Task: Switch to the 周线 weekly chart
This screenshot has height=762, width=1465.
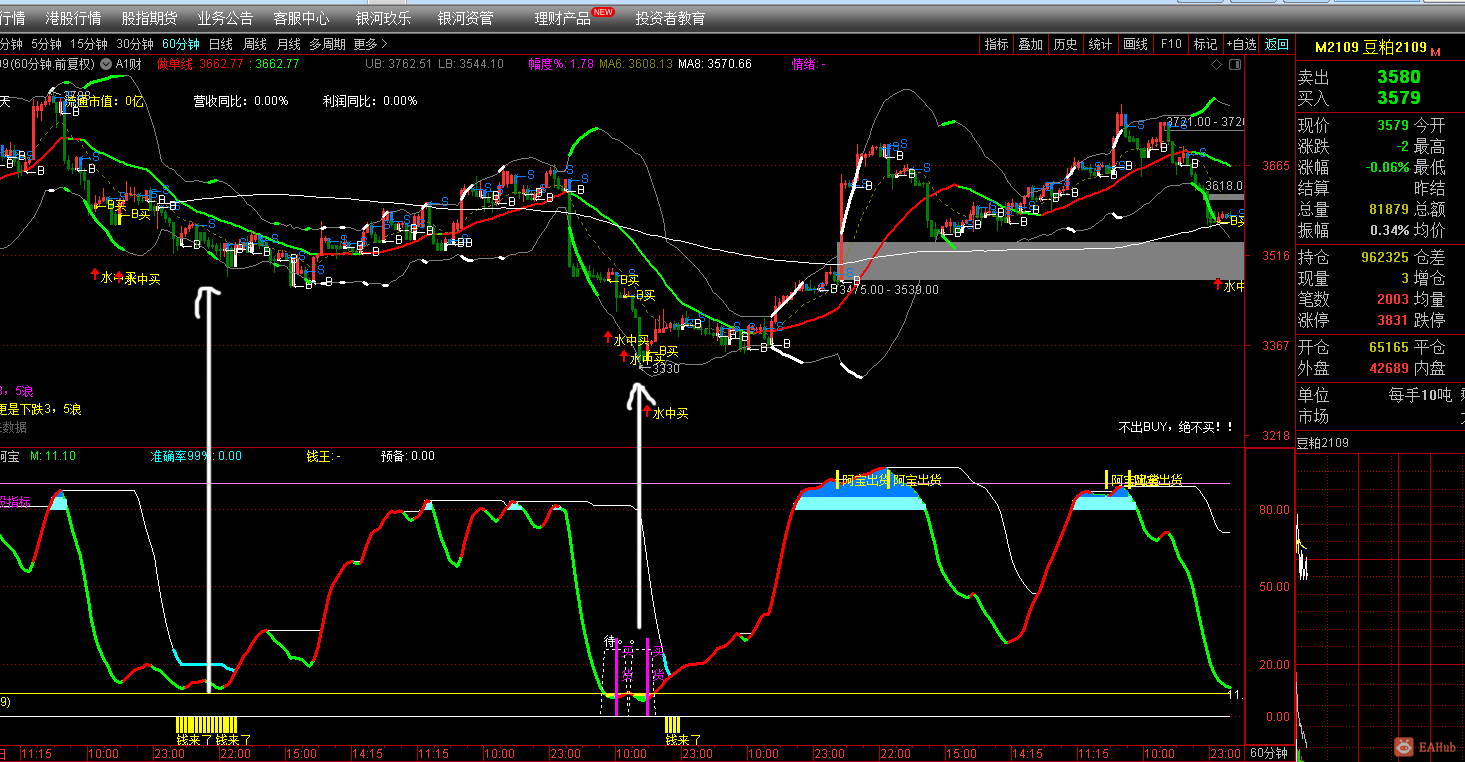Action: [254, 44]
